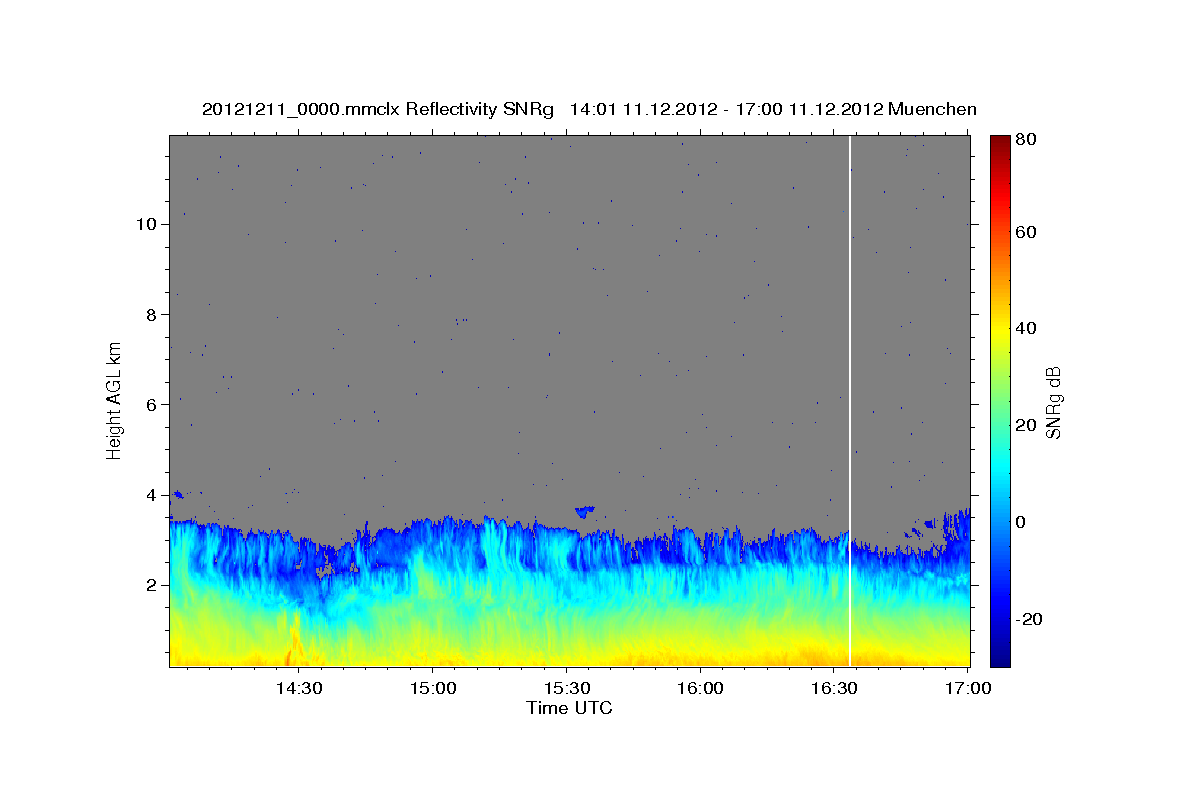Click the height tick label 2

pos(153,585)
